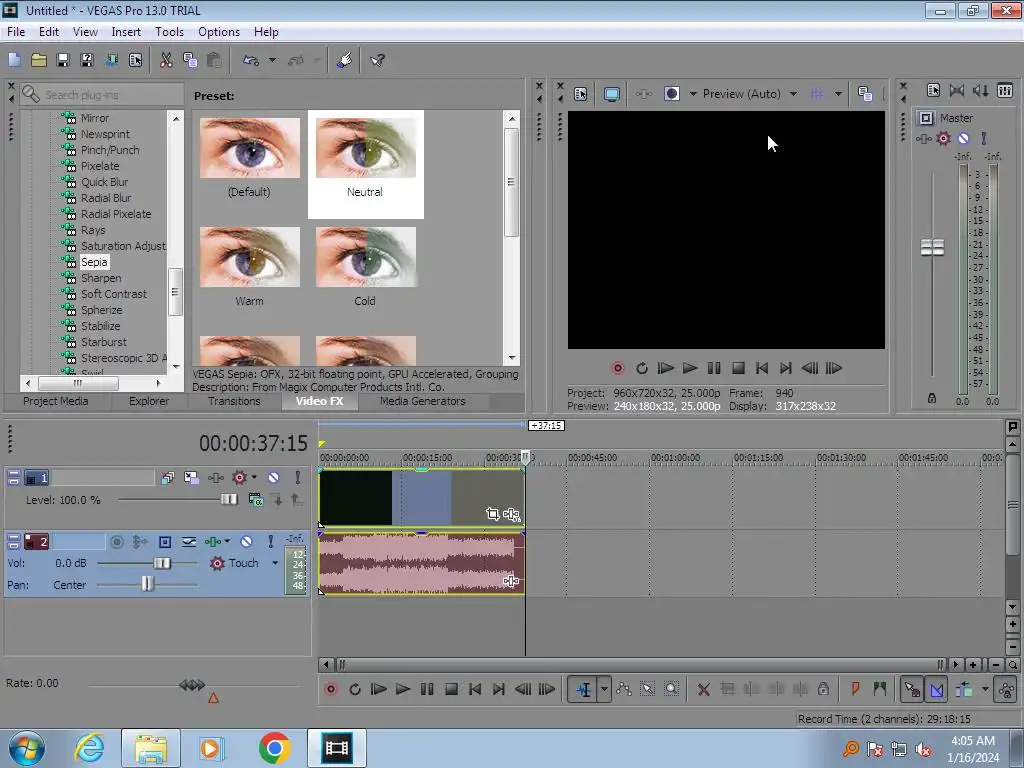Open track 1 Track FX gear icon
Image resolution: width=1024 pixels, height=768 pixels.
(239, 478)
